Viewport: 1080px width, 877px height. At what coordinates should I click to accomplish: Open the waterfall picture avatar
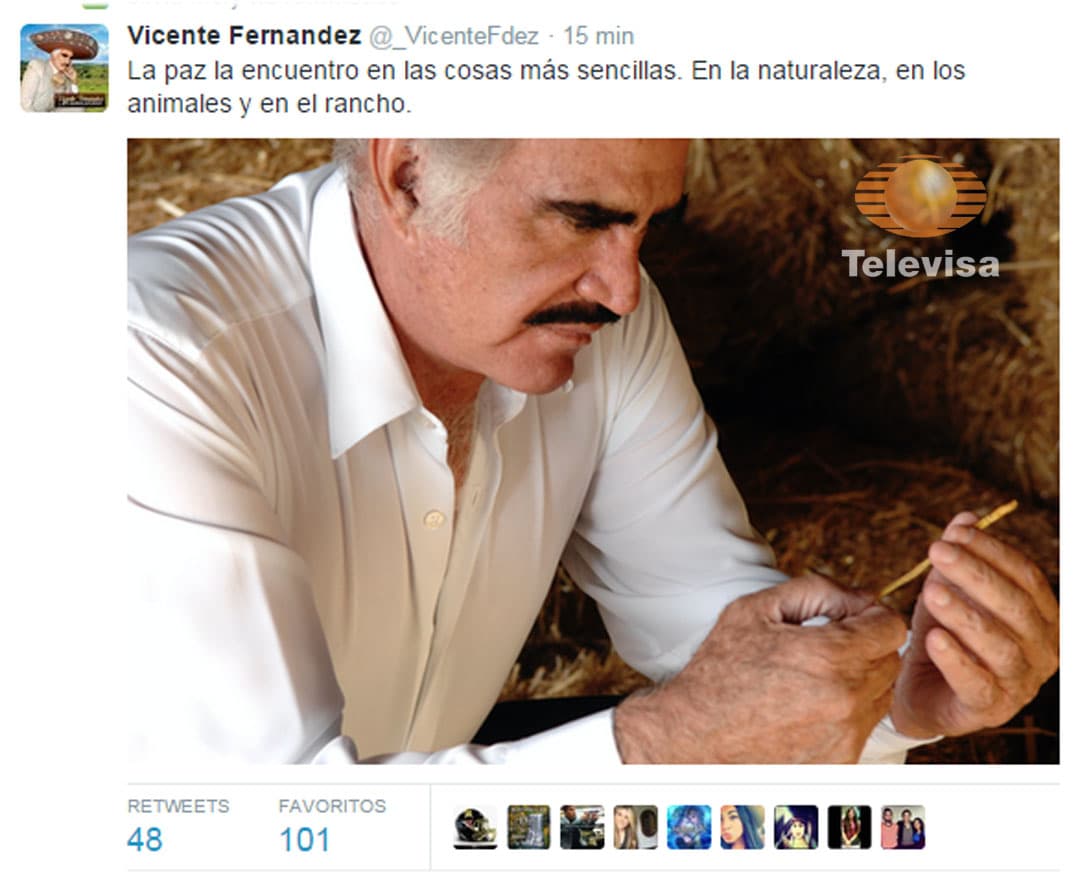pos(528,827)
